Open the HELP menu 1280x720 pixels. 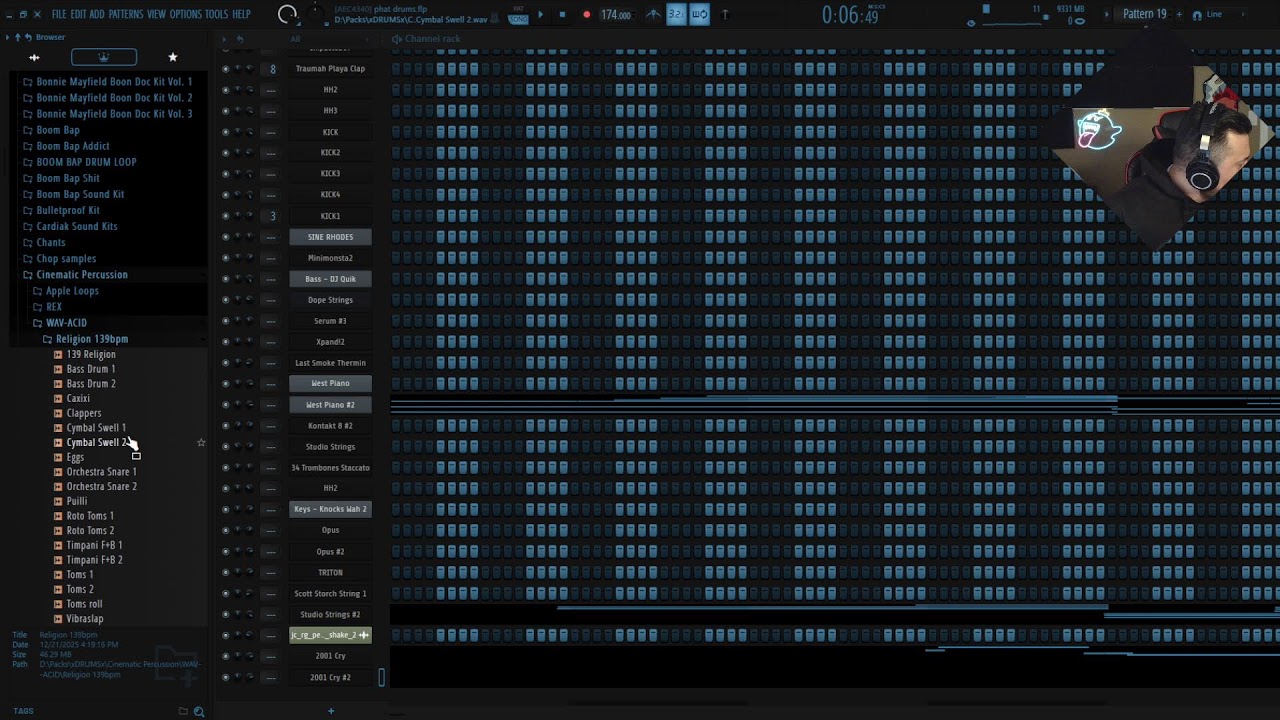[x=242, y=14]
